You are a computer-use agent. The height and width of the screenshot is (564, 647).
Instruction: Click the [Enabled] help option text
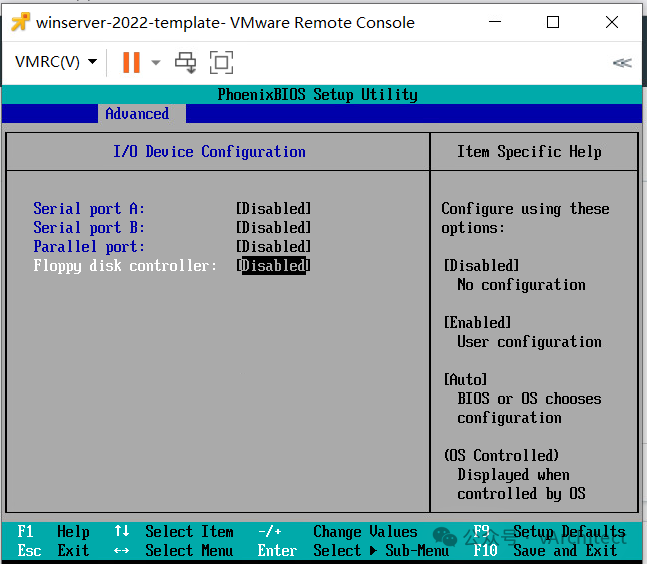(477, 322)
